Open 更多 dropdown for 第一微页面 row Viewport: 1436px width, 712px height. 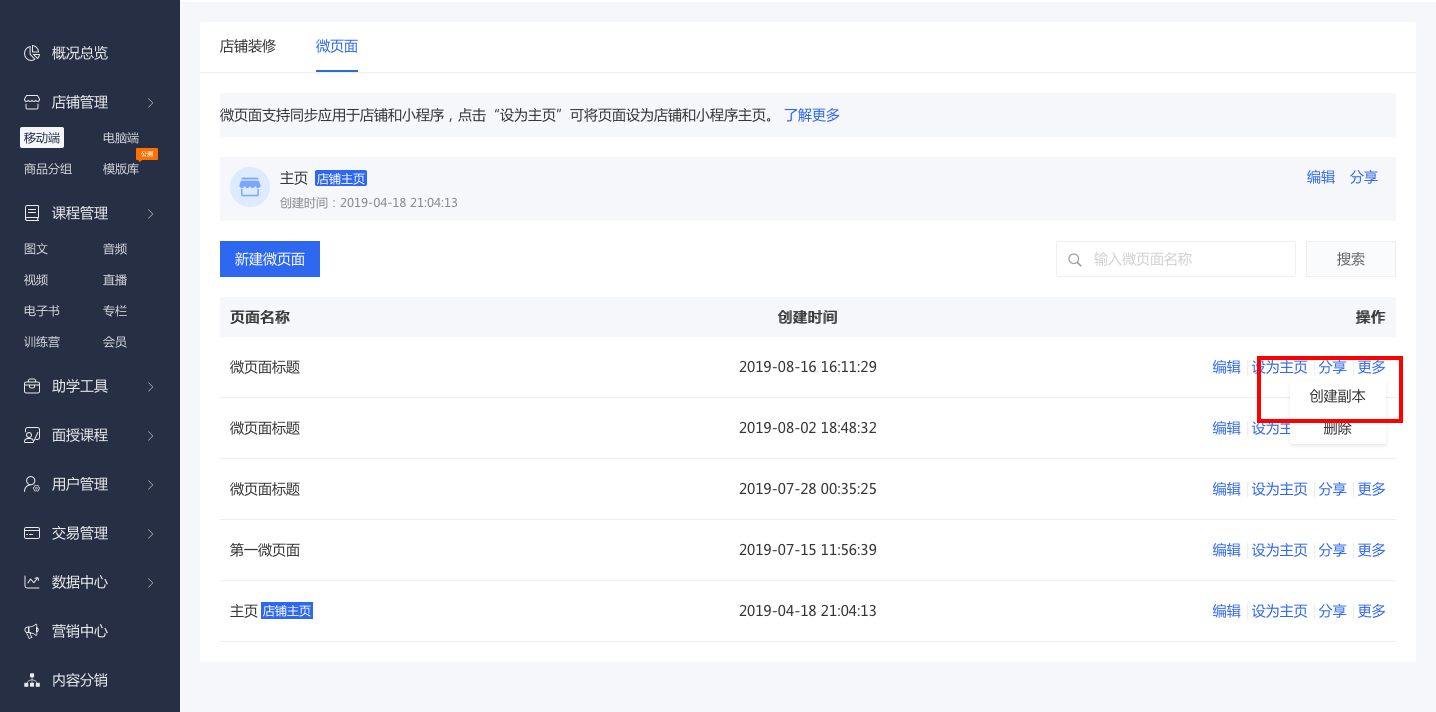click(1372, 550)
